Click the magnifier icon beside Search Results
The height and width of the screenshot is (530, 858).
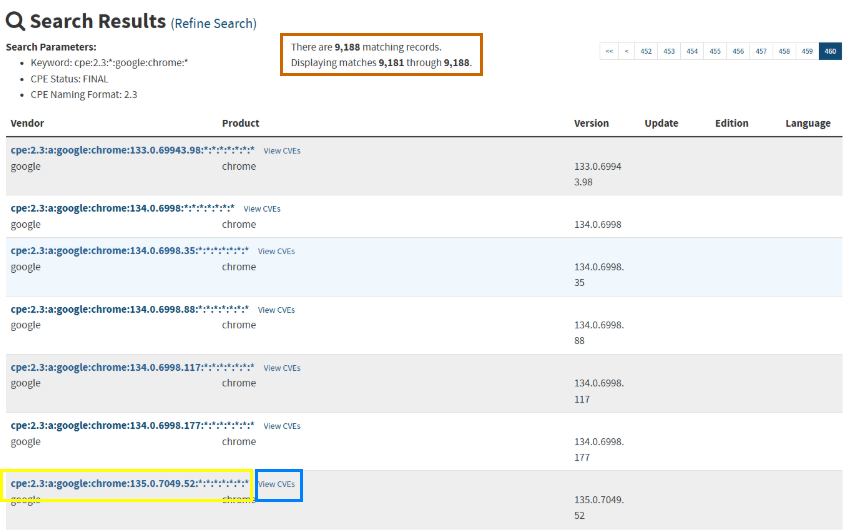point(16,21)
